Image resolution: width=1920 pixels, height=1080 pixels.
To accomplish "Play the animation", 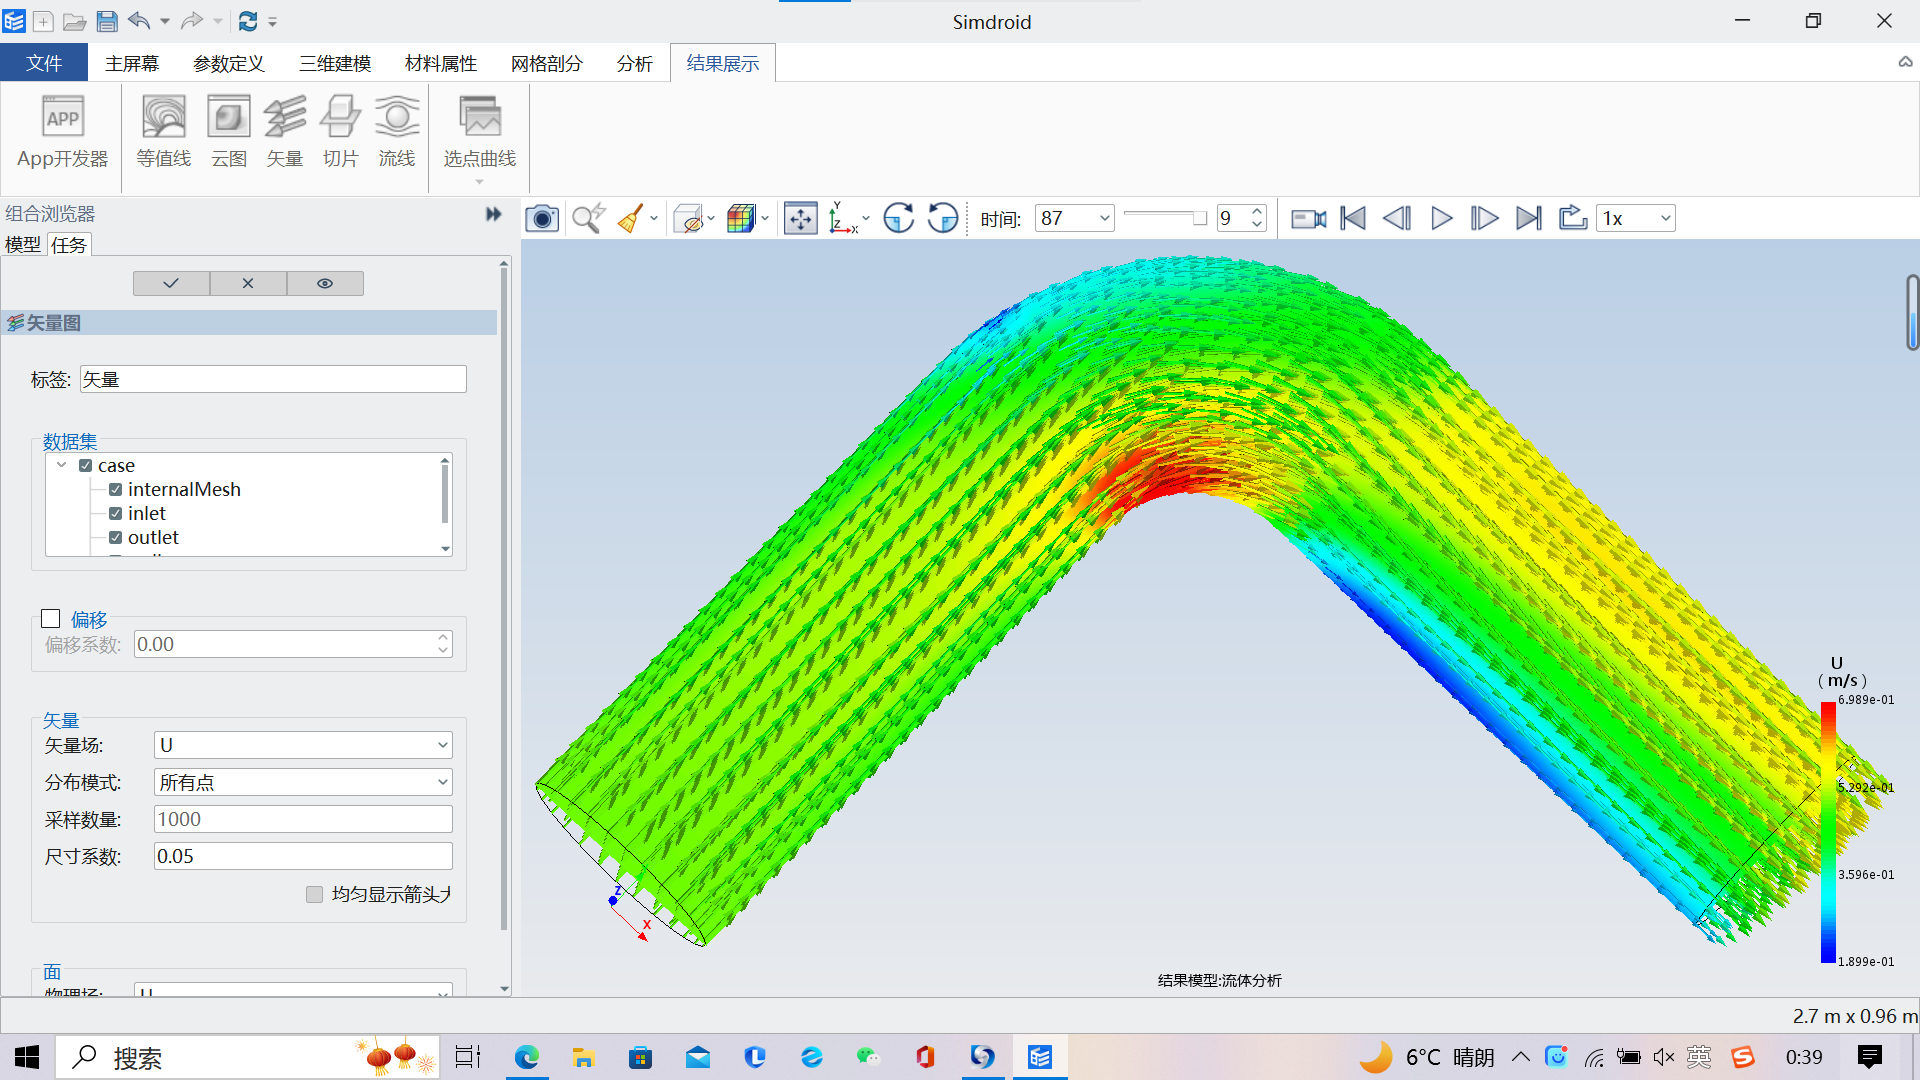I will click(1441, 218).
